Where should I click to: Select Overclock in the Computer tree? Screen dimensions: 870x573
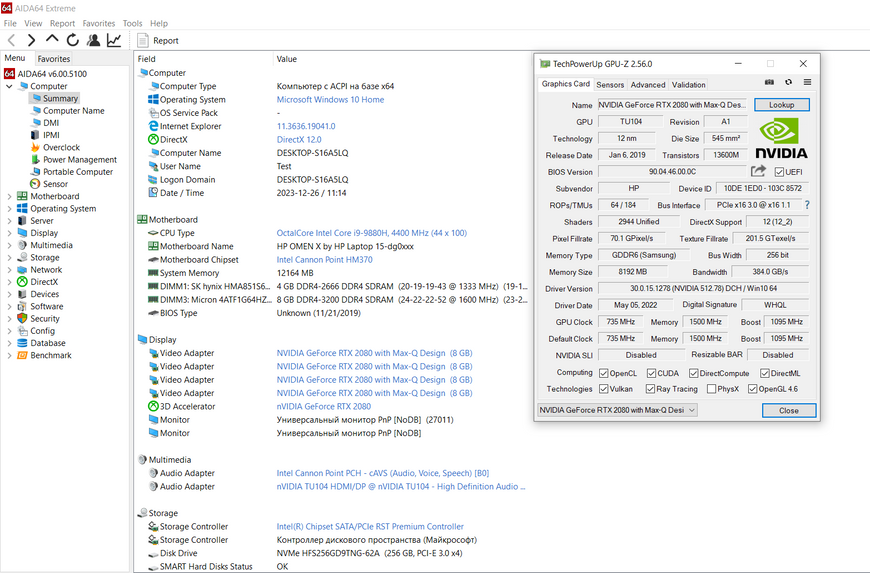[x=54, y=147]
